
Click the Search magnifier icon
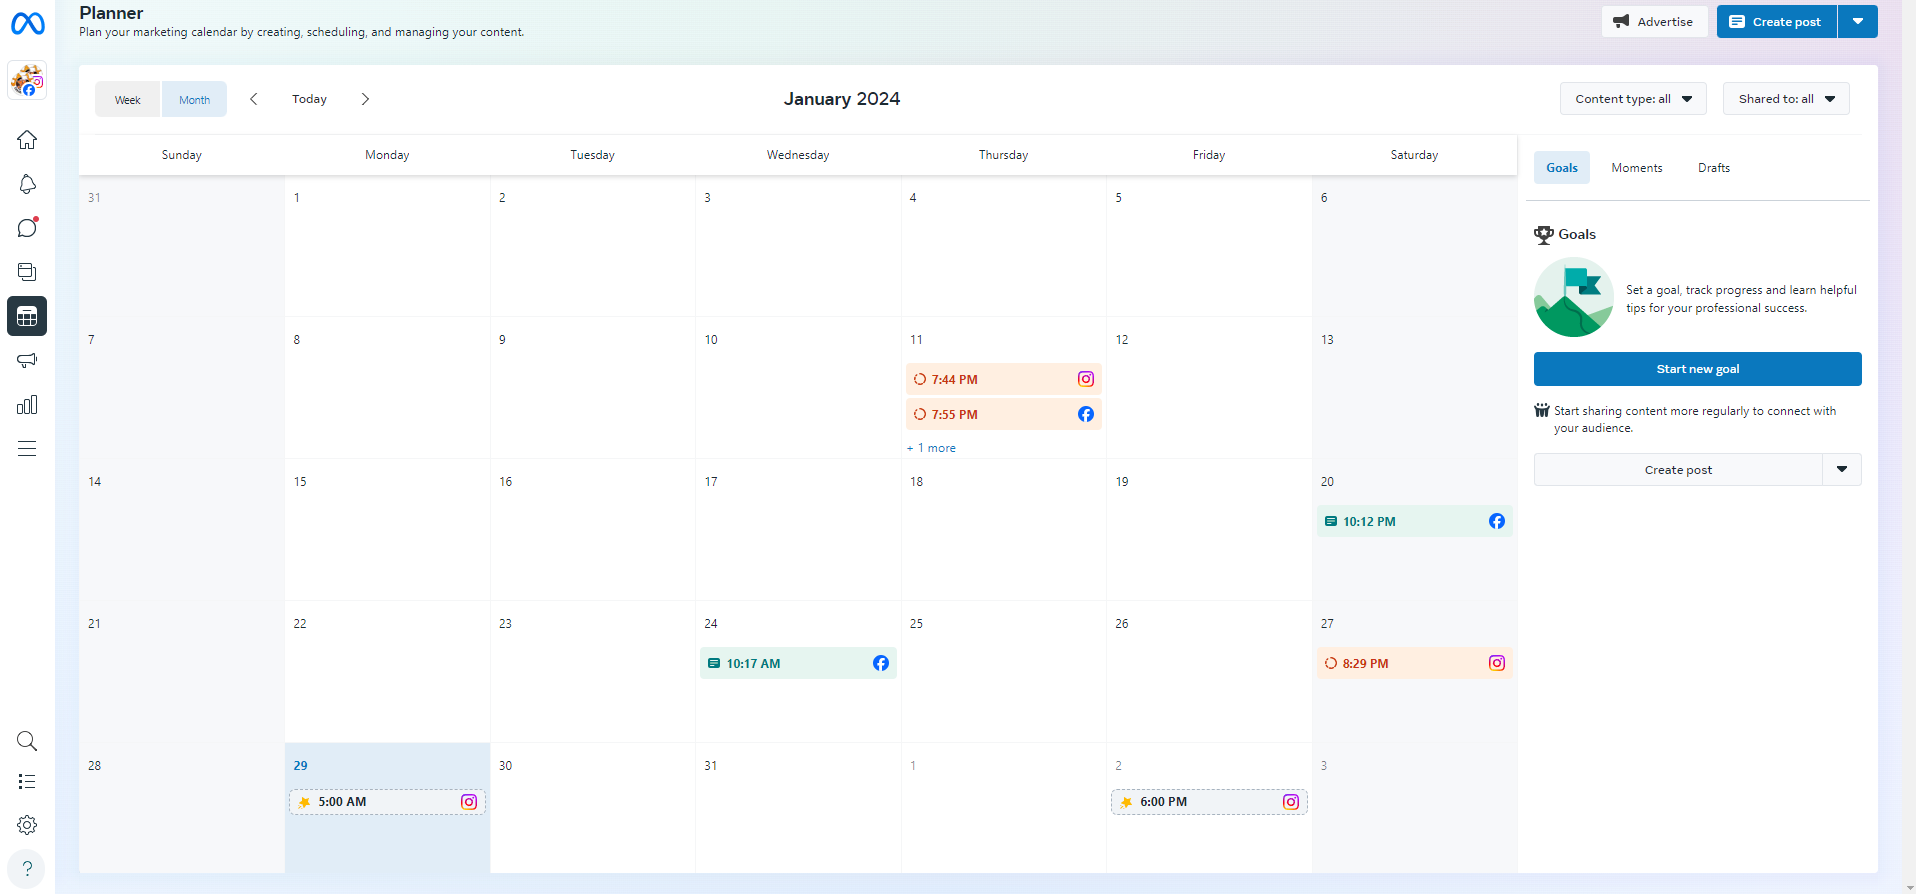27,741
